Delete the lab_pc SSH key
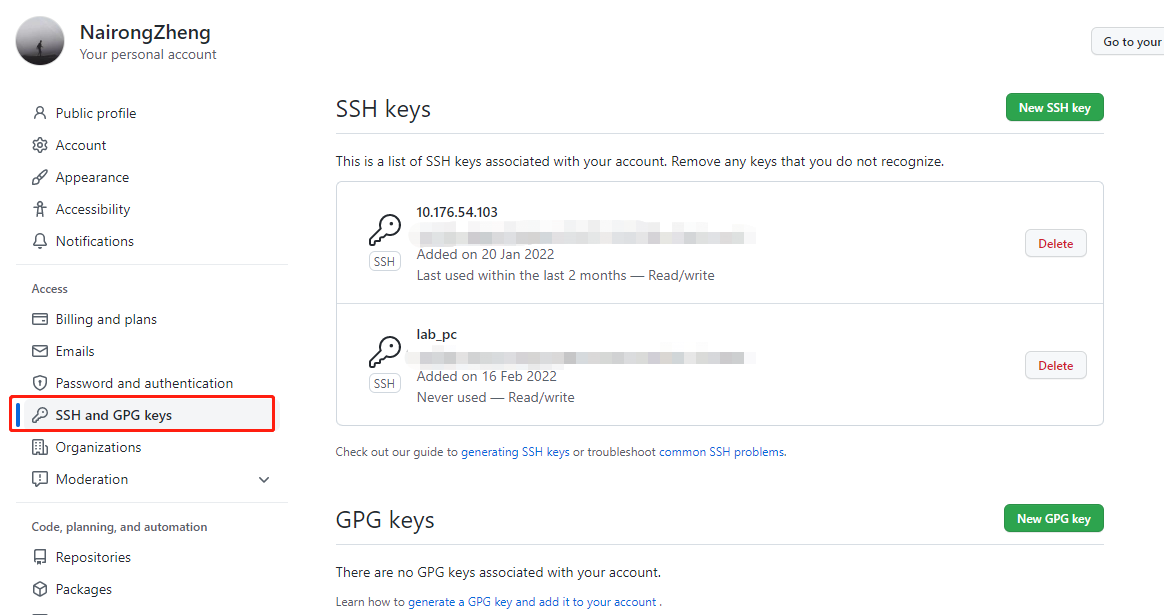The height and width of the screenshot is (615, 1164). [x=1055, y=365]
